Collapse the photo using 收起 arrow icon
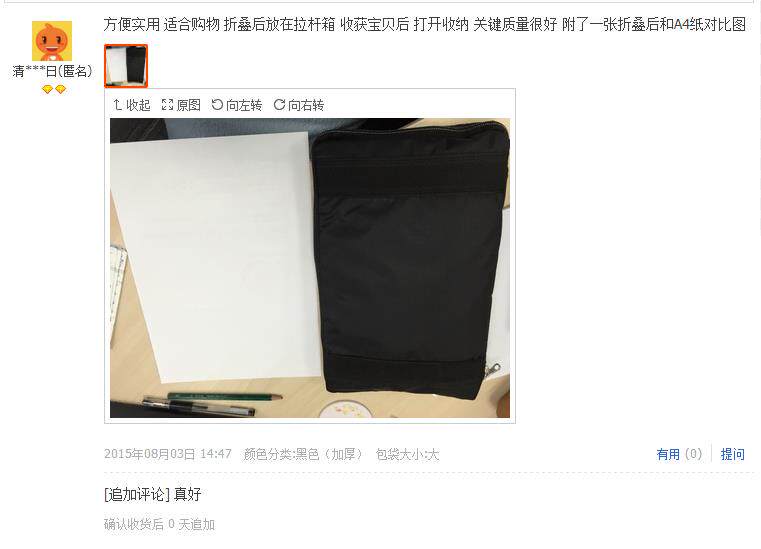This screenshot has height=549, width=761. click(117, 104)
